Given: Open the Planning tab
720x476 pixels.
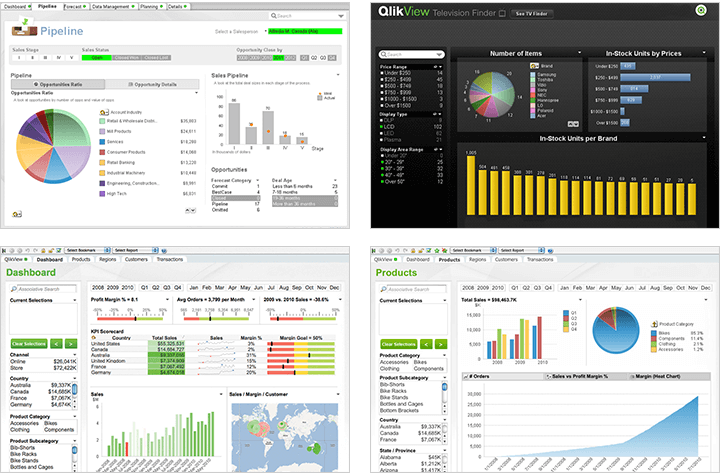Looking at the screenshot, I should coord(152,6).
